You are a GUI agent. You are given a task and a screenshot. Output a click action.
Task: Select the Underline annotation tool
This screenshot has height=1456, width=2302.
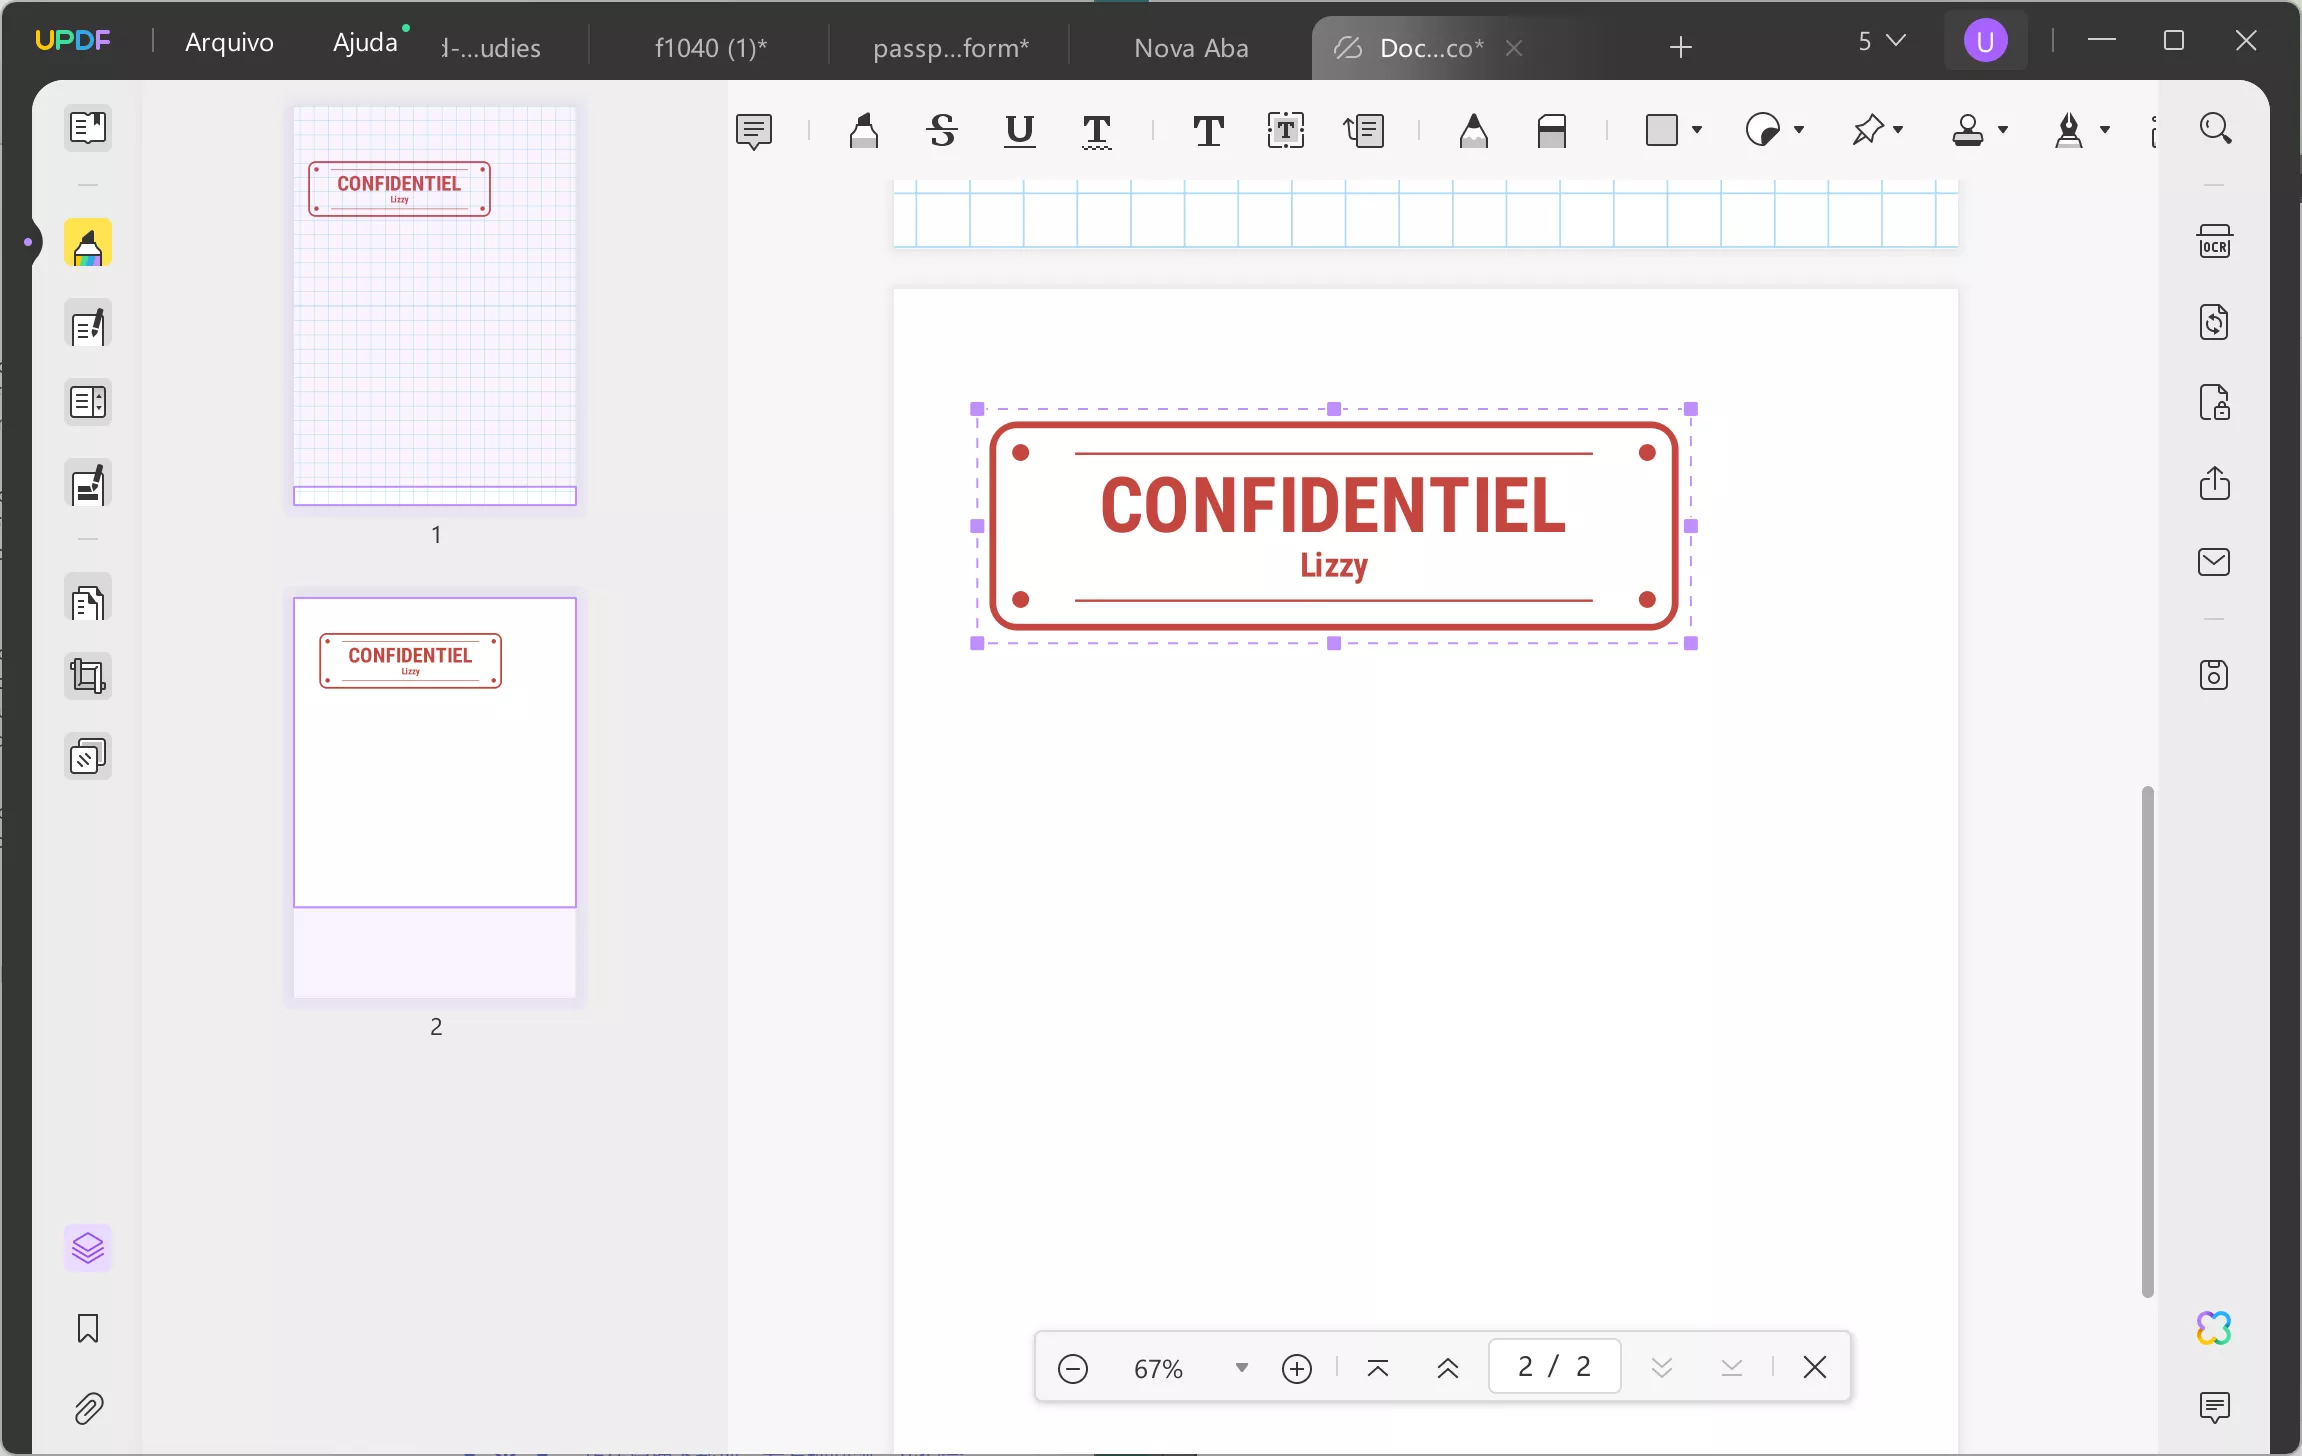1018,131
